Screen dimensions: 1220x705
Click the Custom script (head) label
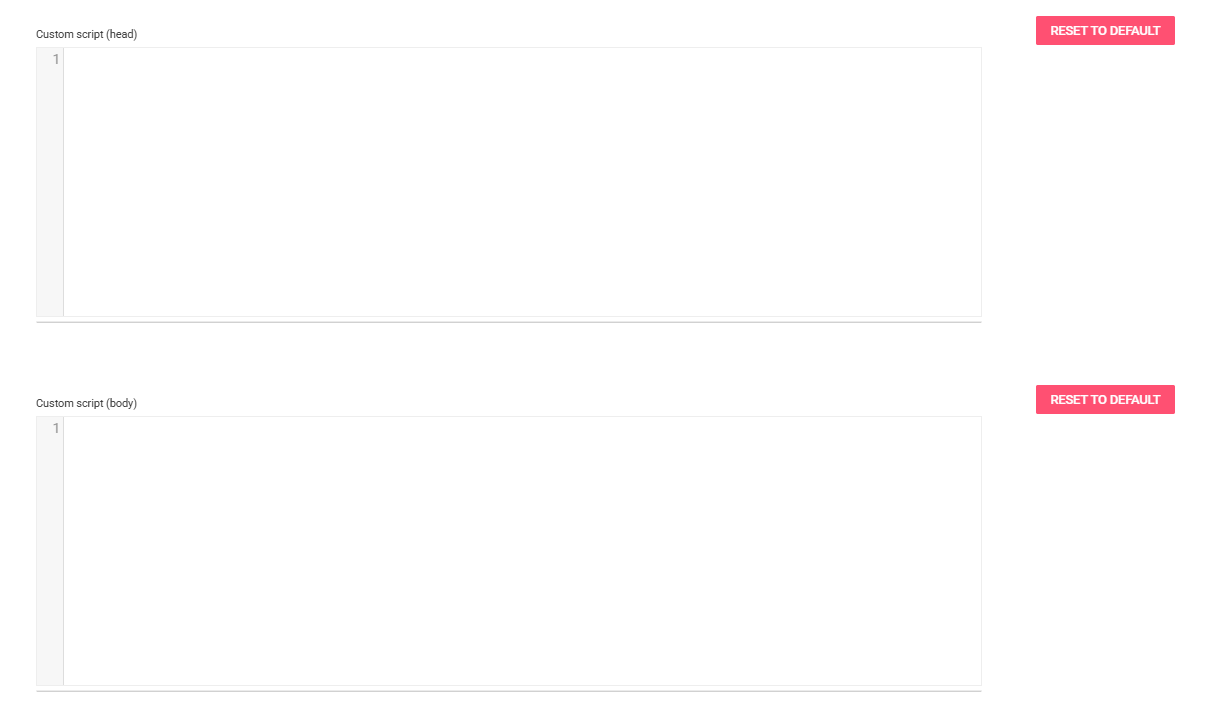[87, 34]
